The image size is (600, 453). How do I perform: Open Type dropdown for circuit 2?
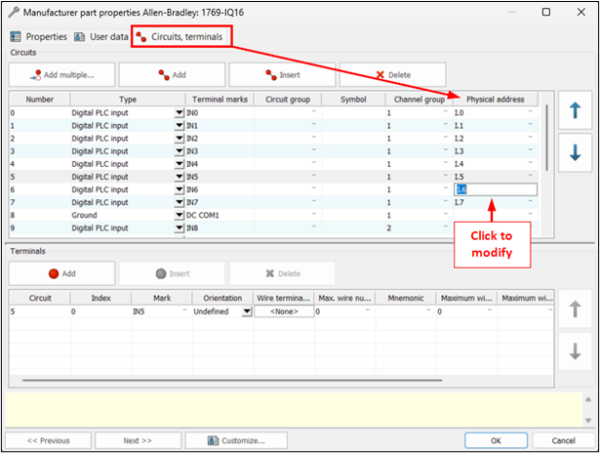tap(179, 139)
